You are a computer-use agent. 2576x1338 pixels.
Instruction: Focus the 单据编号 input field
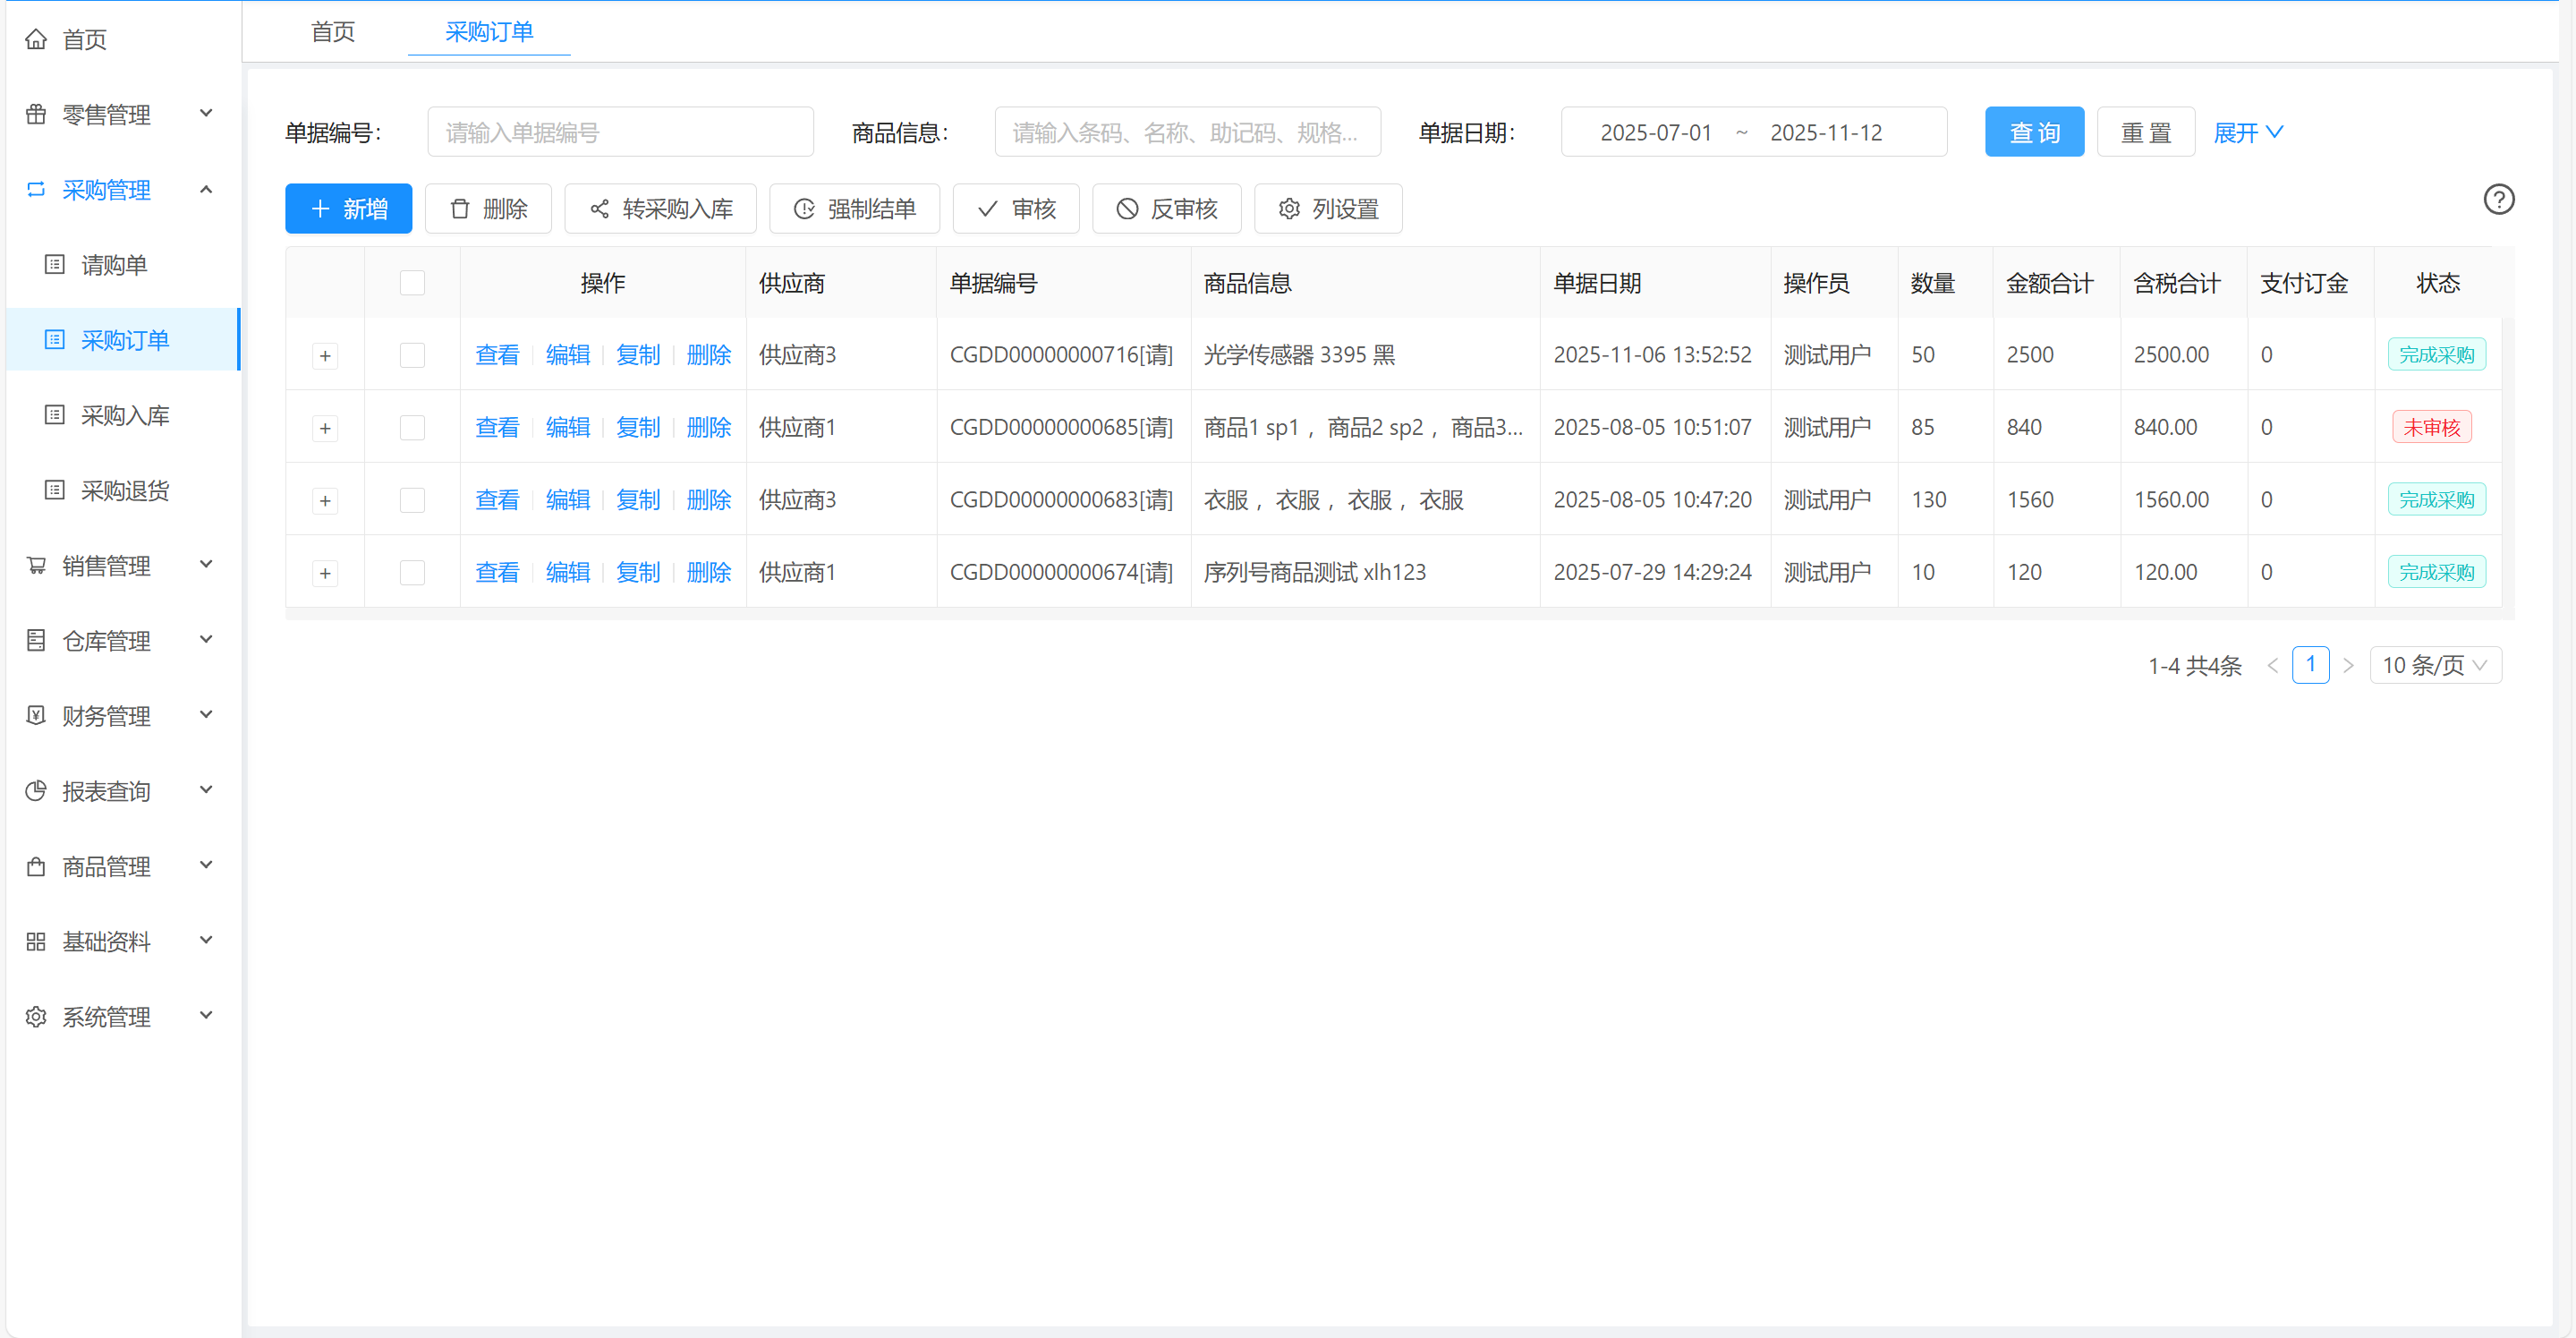coord(620,132)
